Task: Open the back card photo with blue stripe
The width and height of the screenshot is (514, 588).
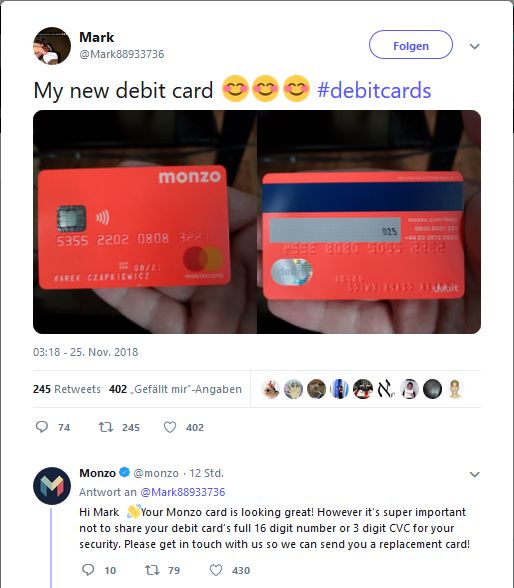Action: tap(369, 222)
